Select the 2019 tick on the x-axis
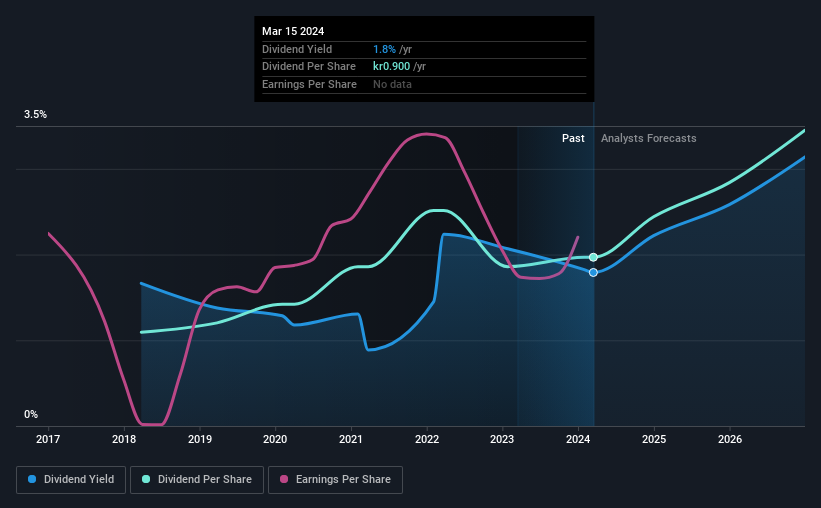The width and height of the screenshot is (821, 508). click(x=200, y=439)
